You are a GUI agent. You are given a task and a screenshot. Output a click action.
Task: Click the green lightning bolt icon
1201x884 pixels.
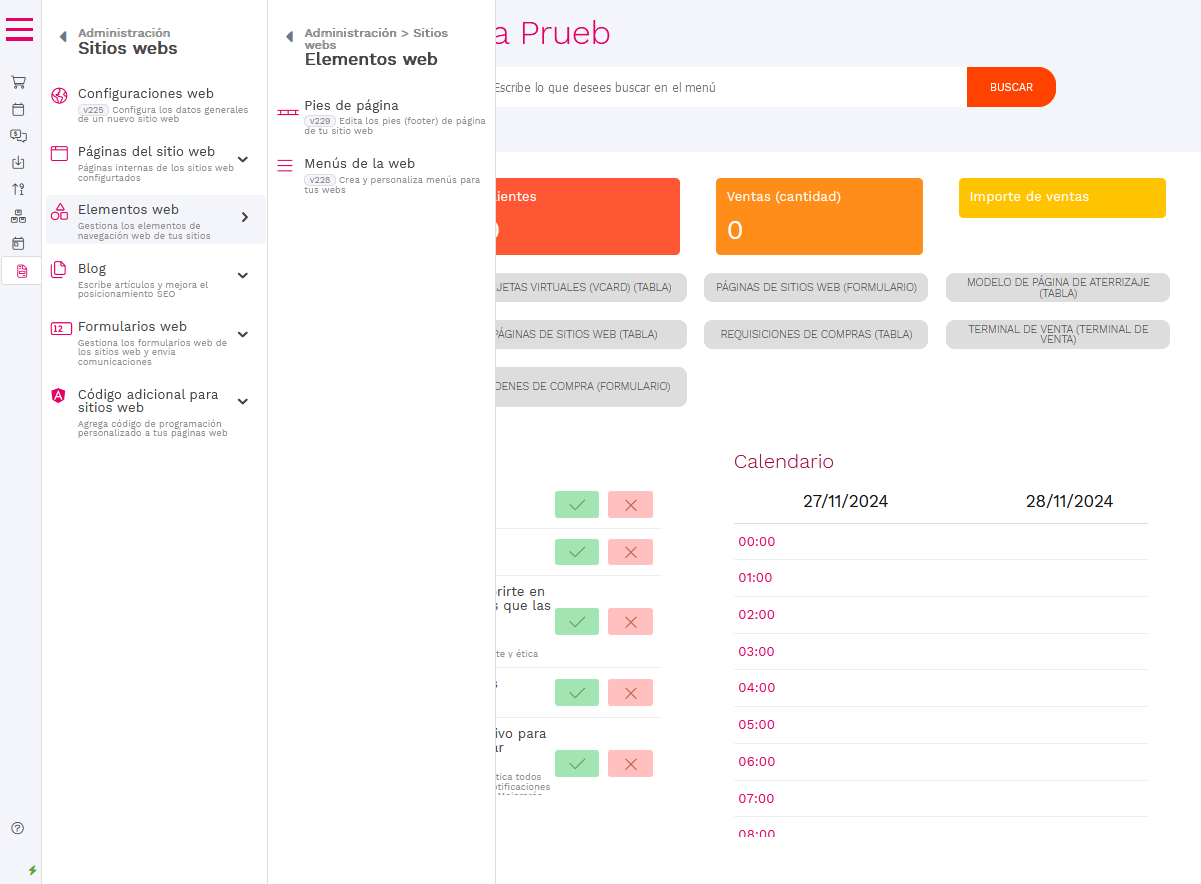[32, 870]
